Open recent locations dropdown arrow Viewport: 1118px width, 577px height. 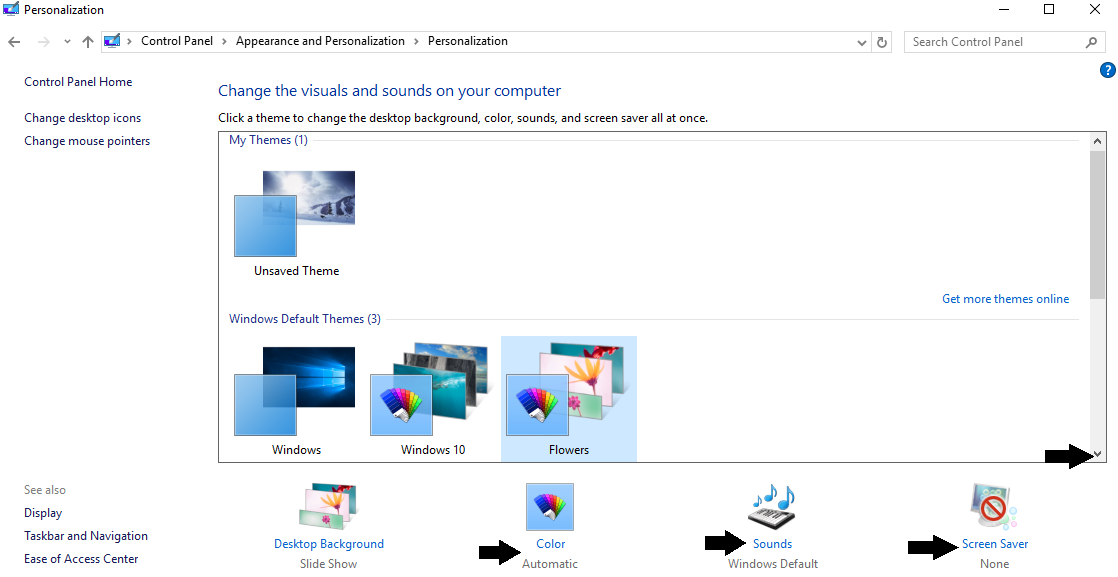click(67, 42)
